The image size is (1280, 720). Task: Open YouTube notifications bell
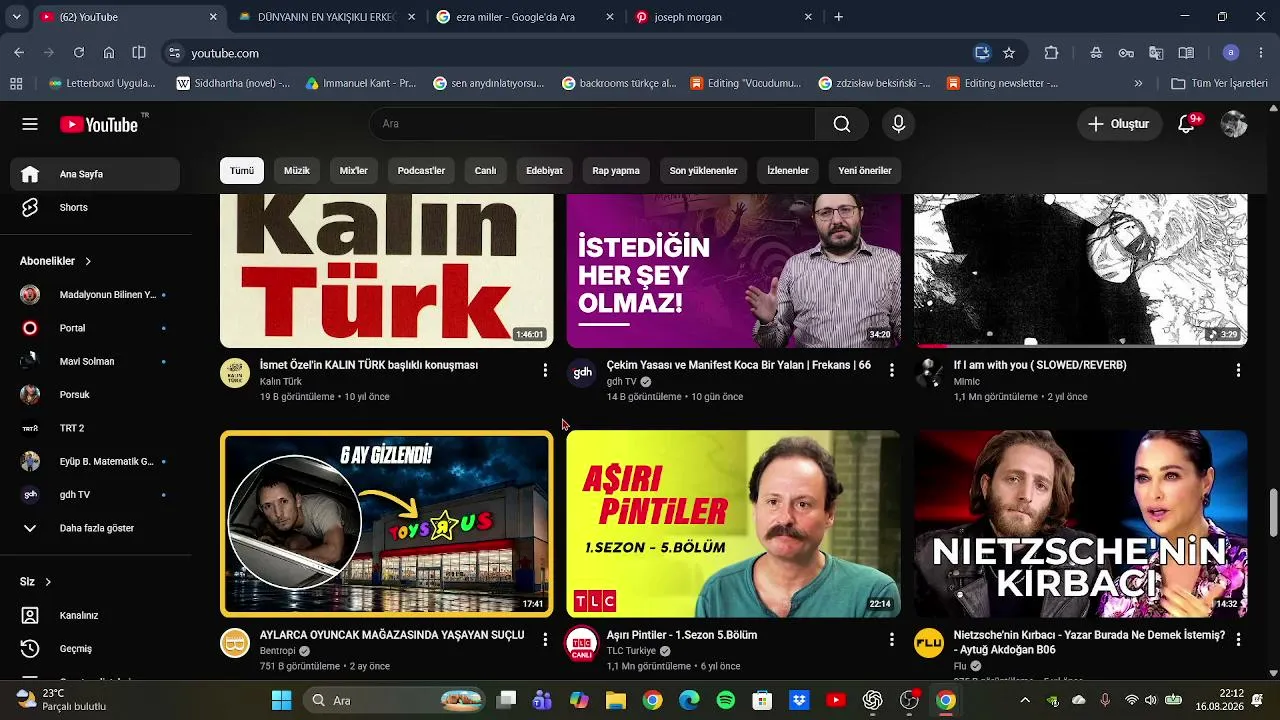1186,124
